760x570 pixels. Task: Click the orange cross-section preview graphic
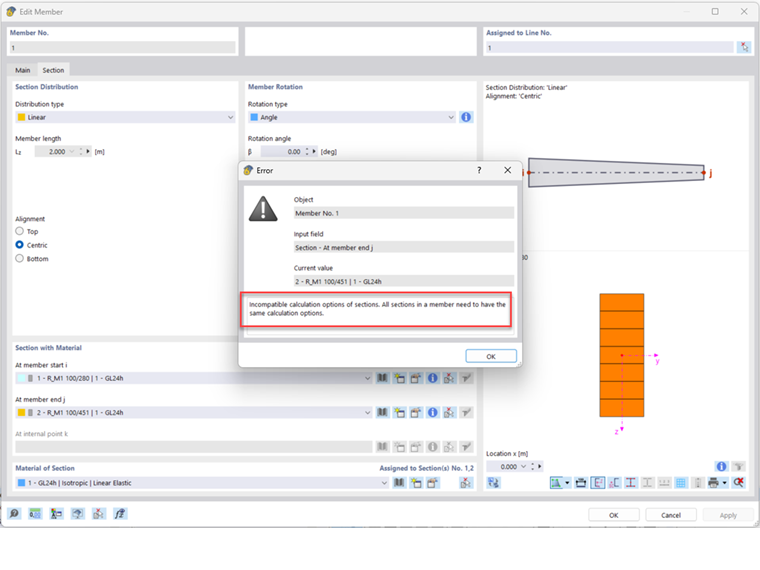tap(621, 355)
